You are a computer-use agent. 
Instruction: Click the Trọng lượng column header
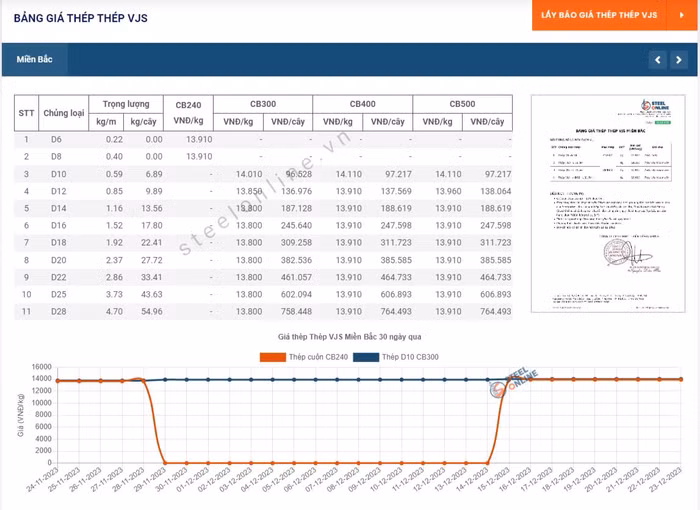(x=125, y=104)
